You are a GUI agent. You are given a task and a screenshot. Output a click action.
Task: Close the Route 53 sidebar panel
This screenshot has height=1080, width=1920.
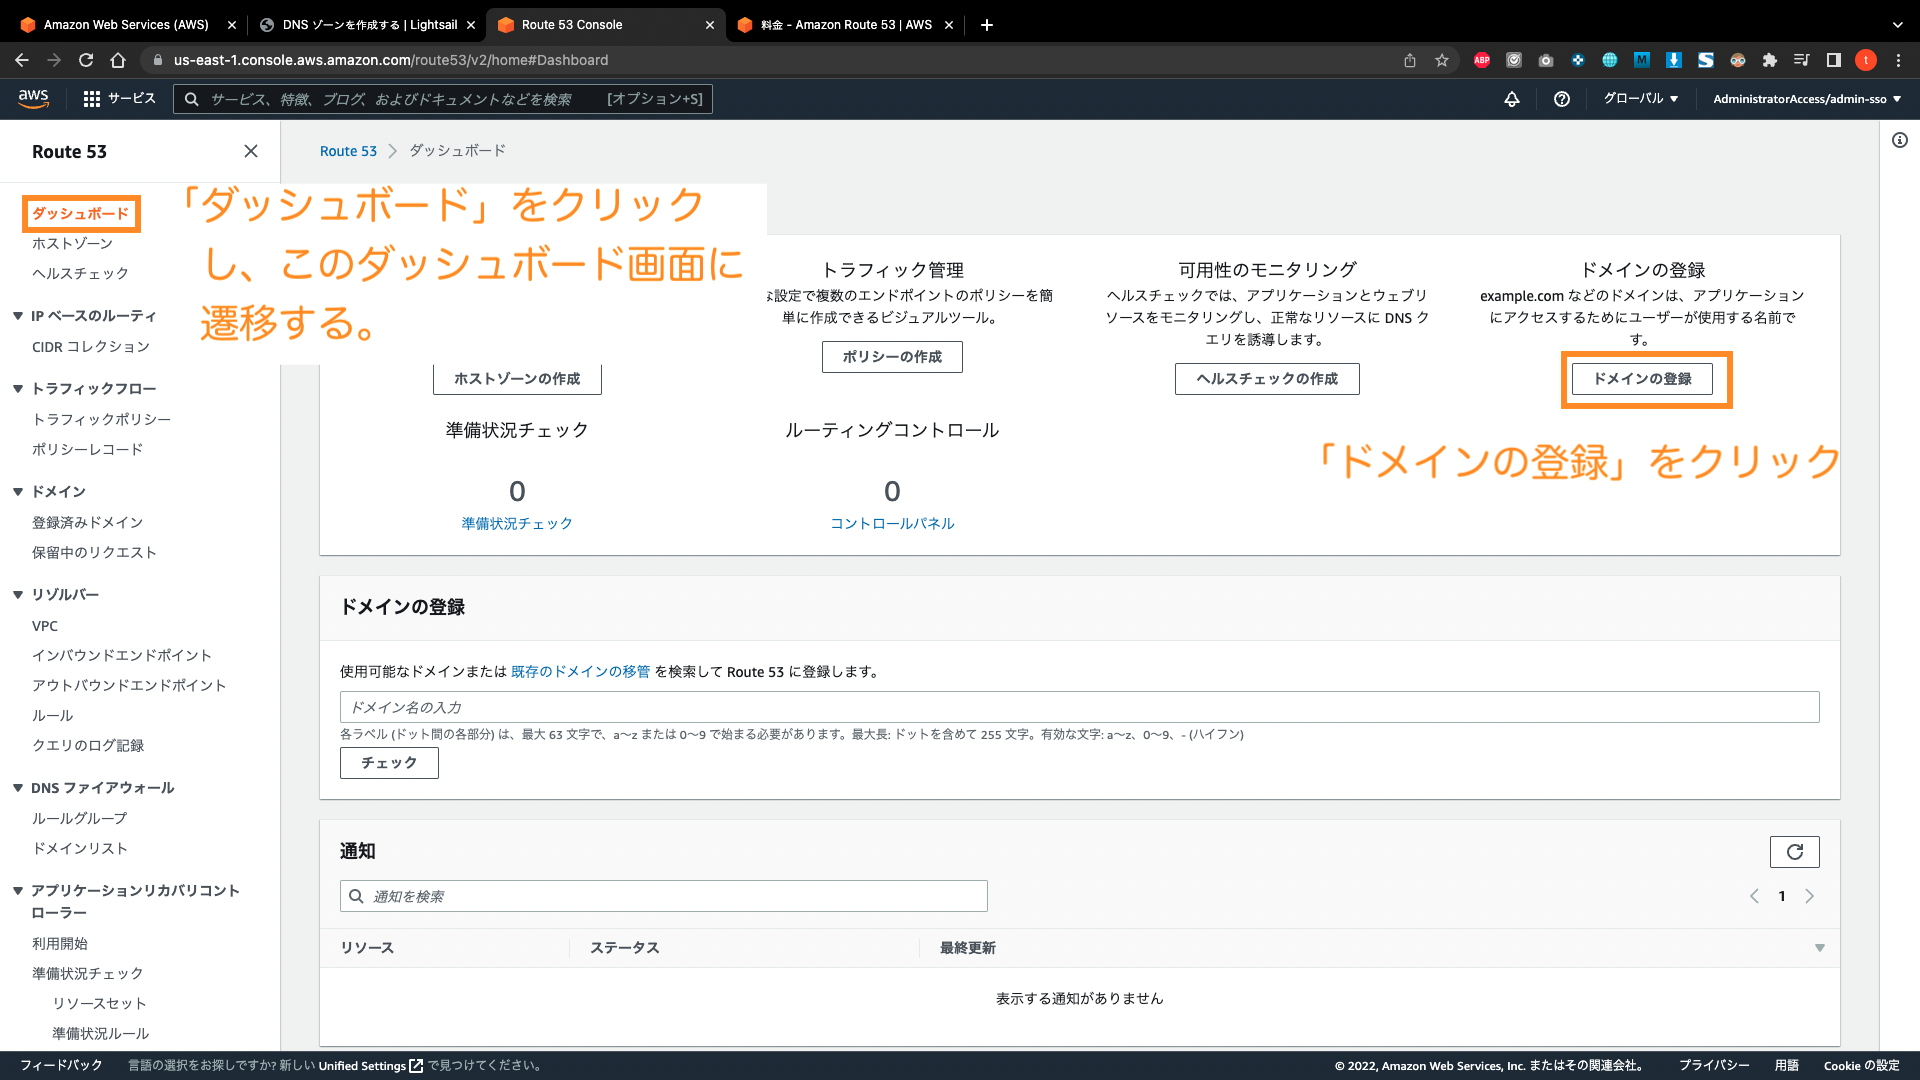(x=251, y=151)
